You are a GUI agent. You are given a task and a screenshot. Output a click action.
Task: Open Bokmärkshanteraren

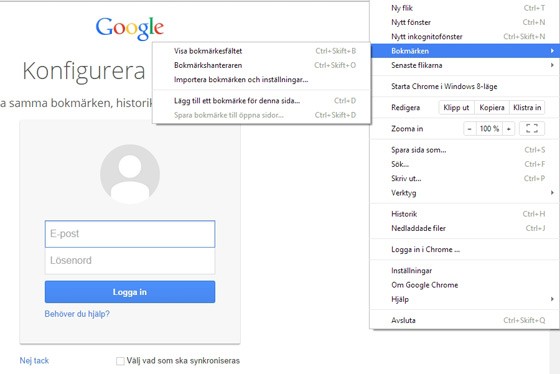click(x=262, y=65)
